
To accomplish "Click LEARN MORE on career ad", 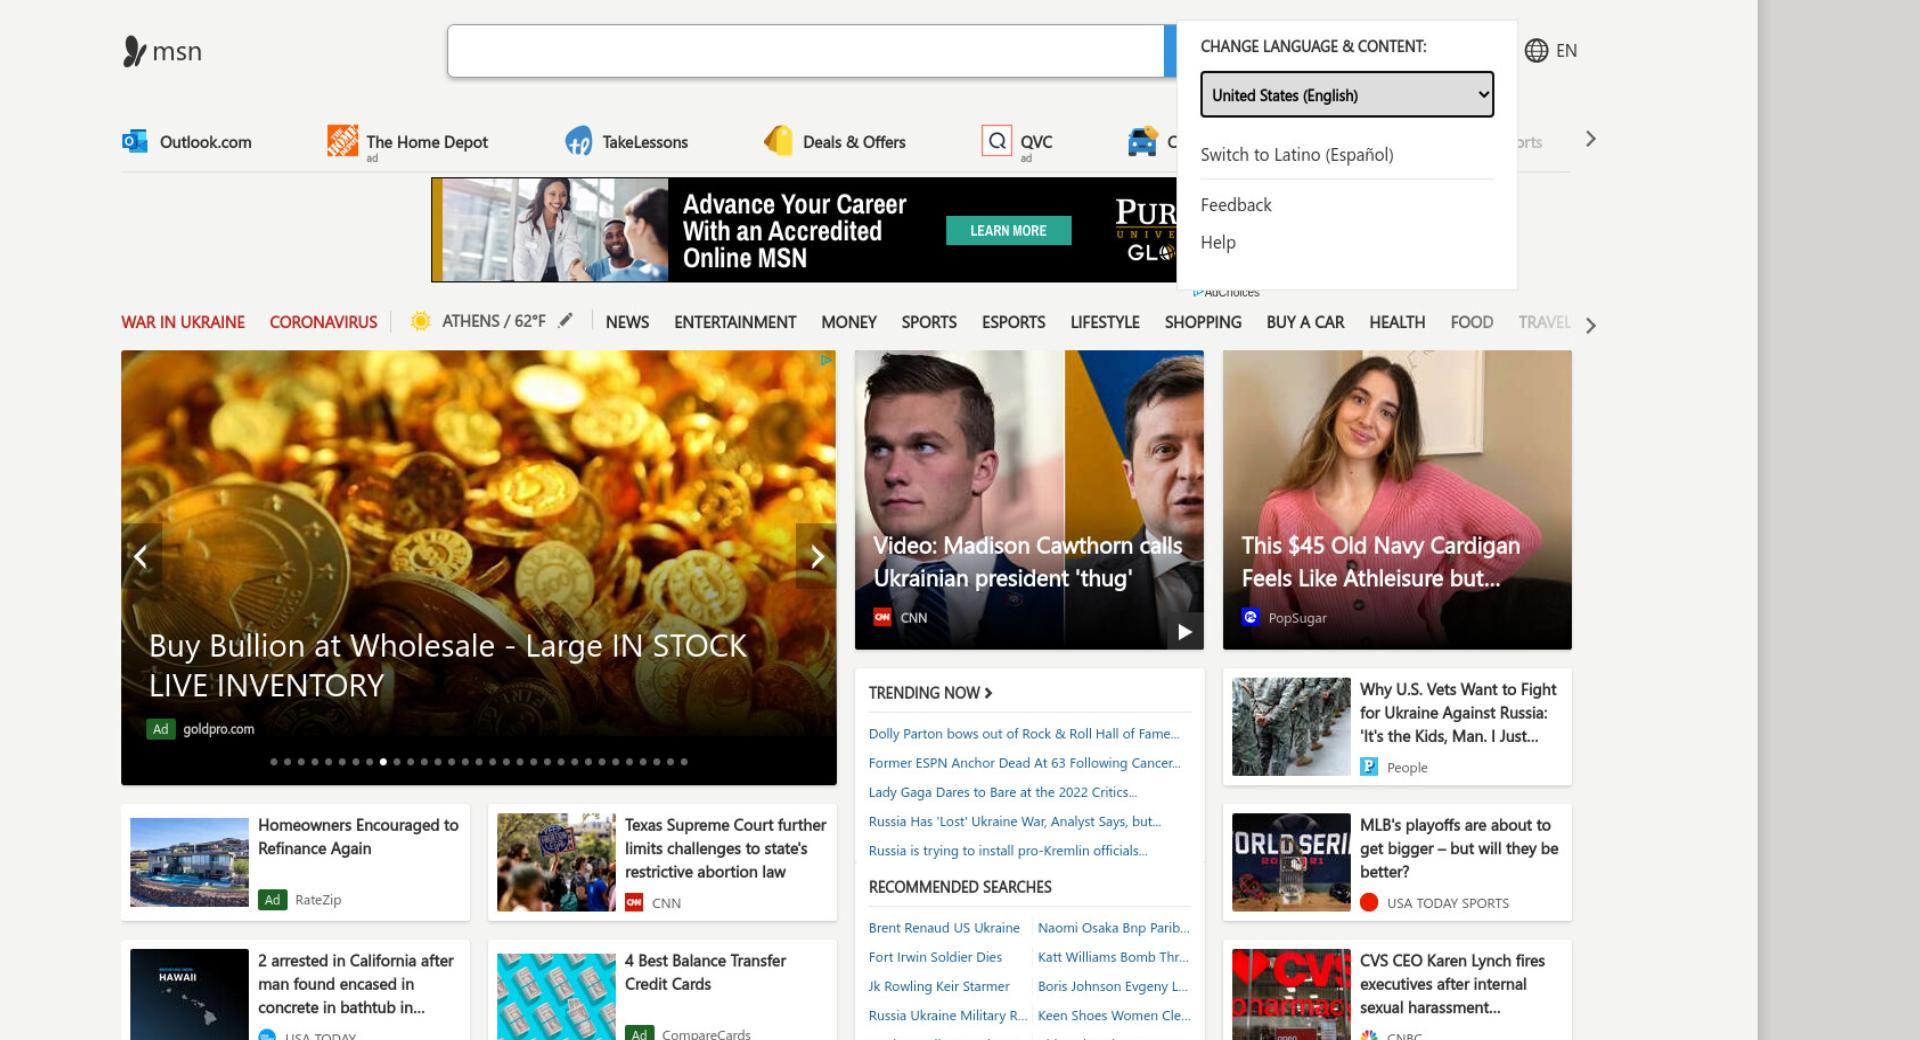I will (1008, 230).
